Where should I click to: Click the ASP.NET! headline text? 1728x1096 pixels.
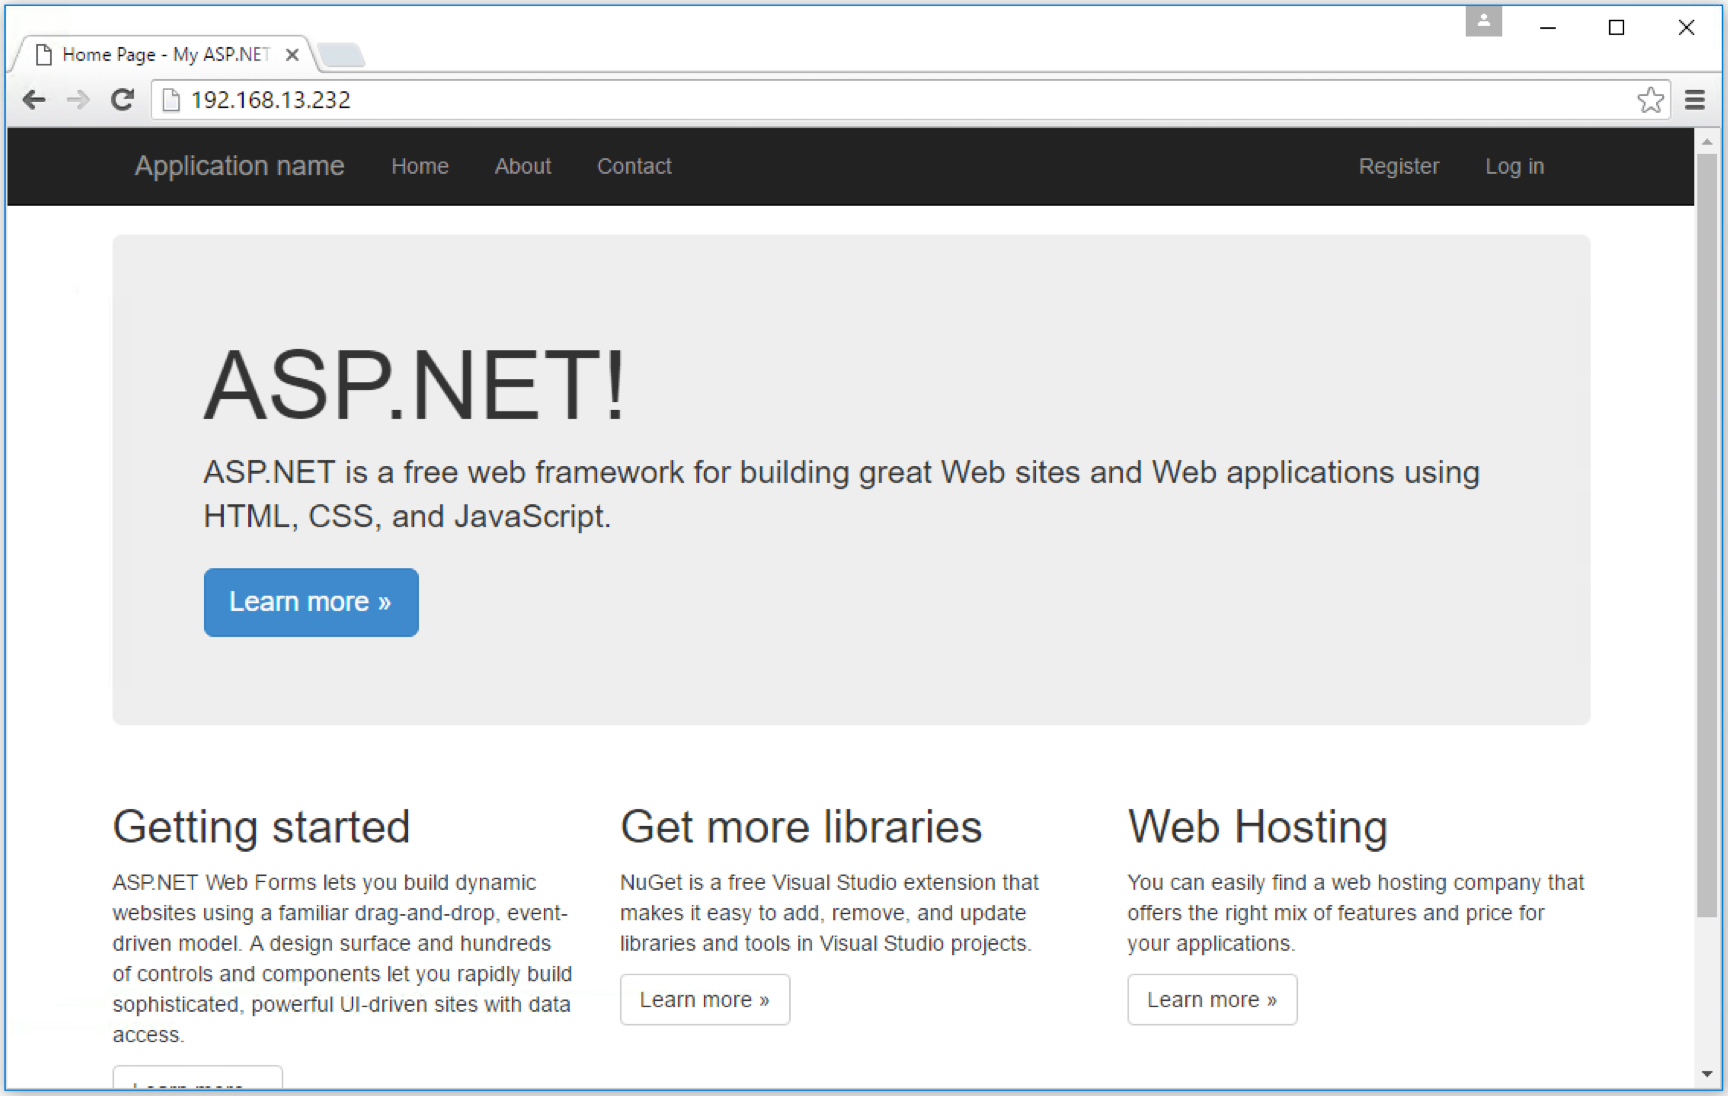click(x=415, y=385)
